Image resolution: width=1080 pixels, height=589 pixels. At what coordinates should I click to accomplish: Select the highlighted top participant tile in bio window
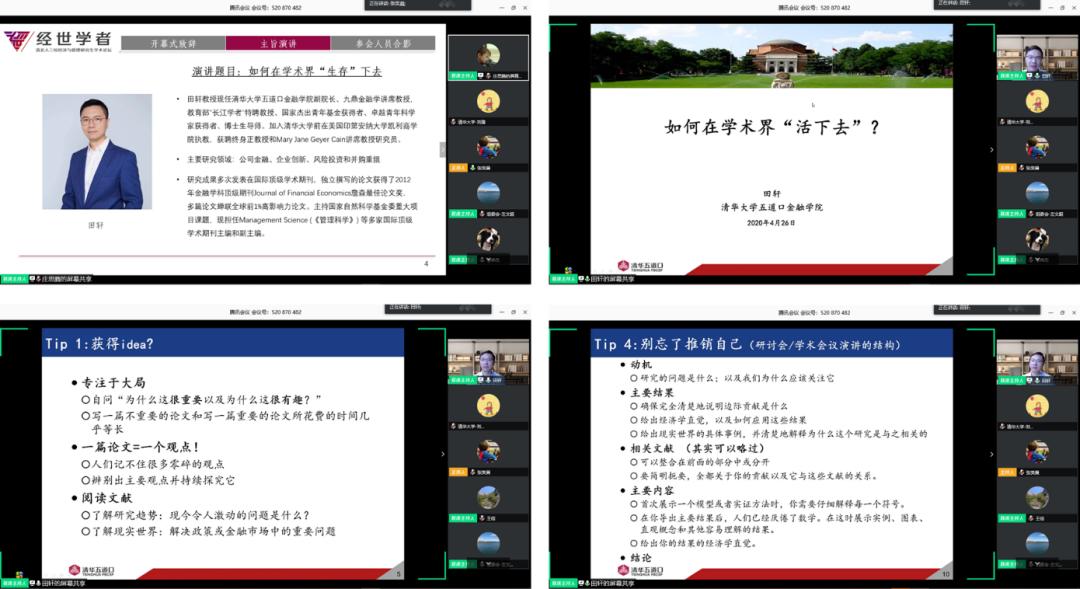488,58
